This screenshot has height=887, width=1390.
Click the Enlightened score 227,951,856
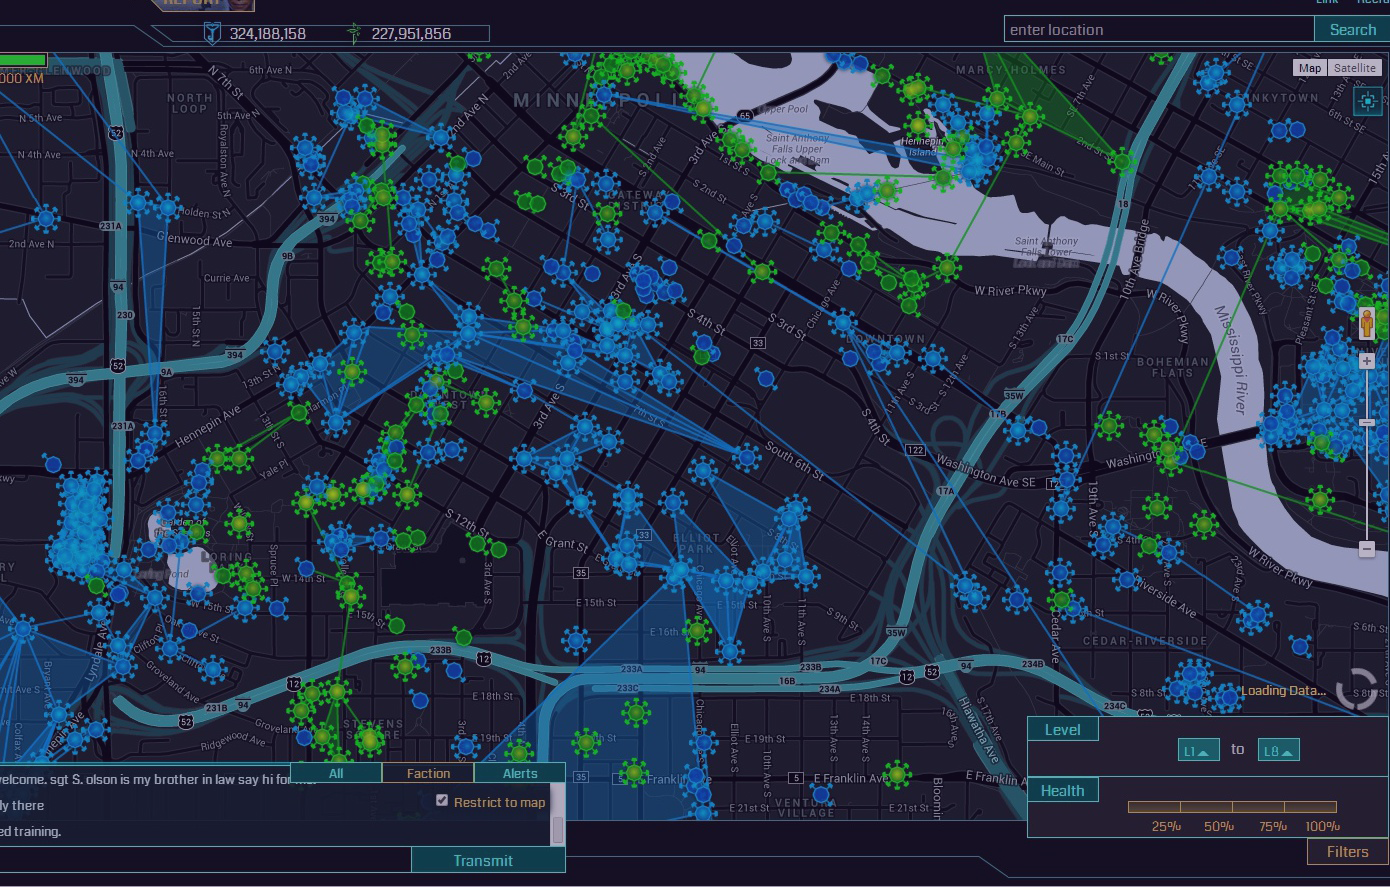point(411,33)
